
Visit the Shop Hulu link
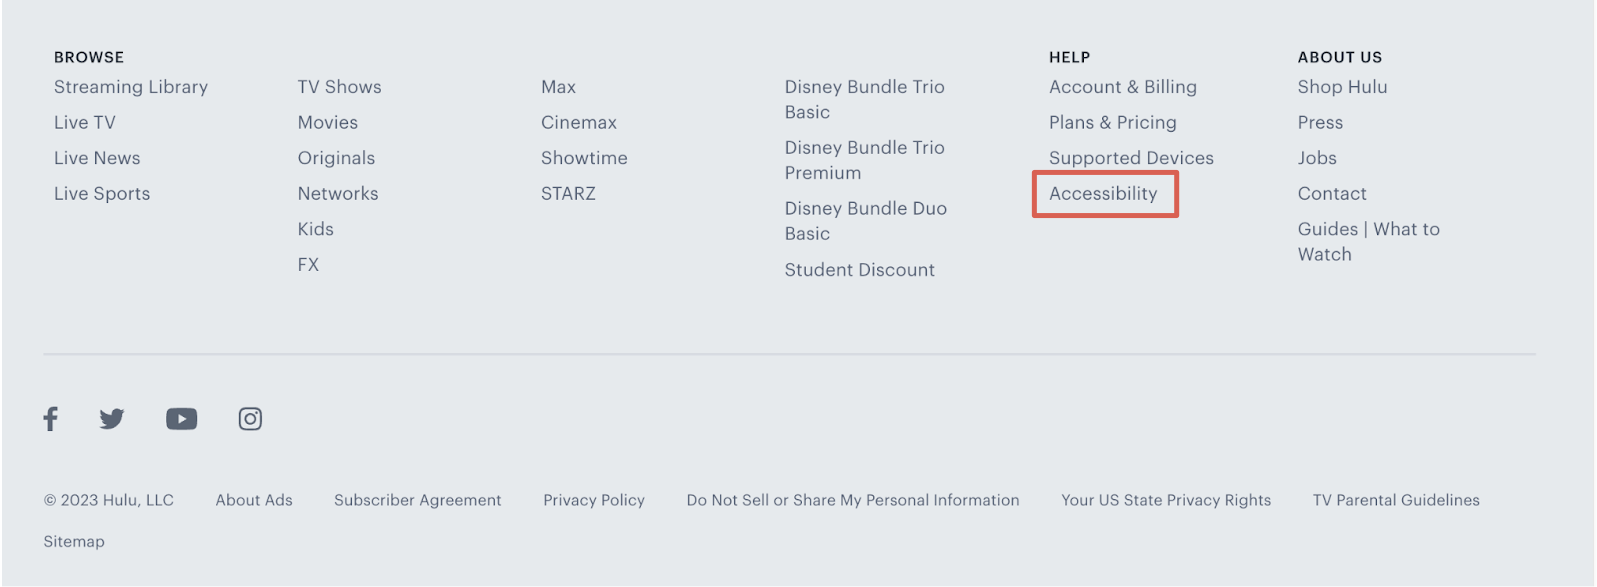pyautogui.click(x=1342, y=87)
